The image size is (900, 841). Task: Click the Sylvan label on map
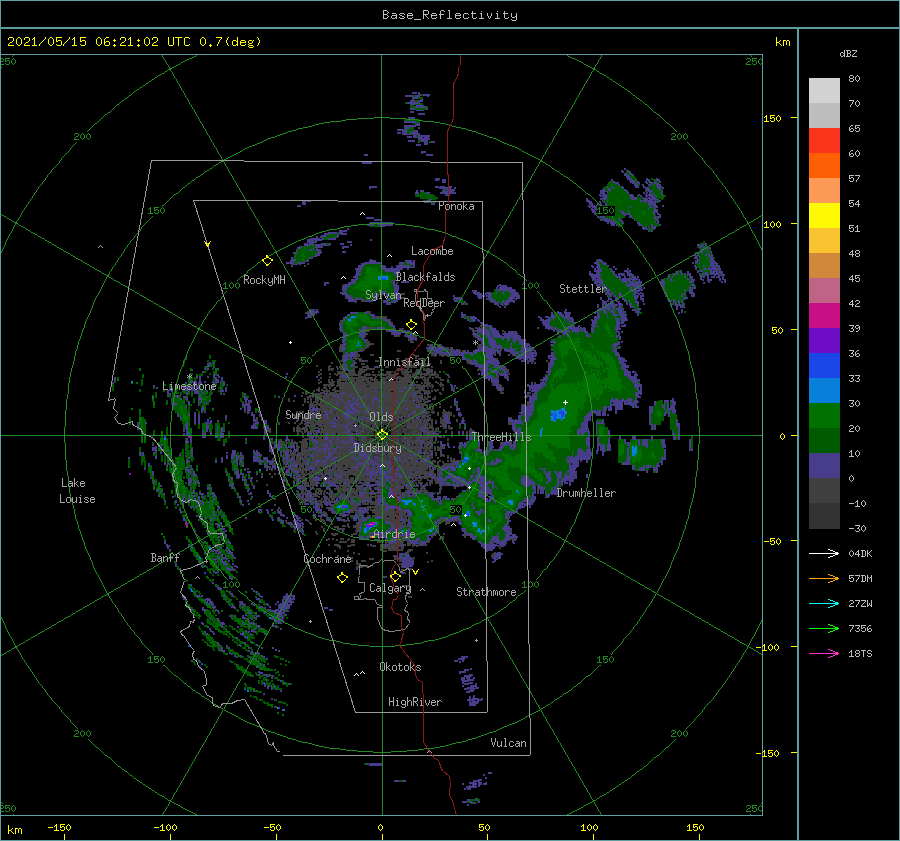coord(383,296)
